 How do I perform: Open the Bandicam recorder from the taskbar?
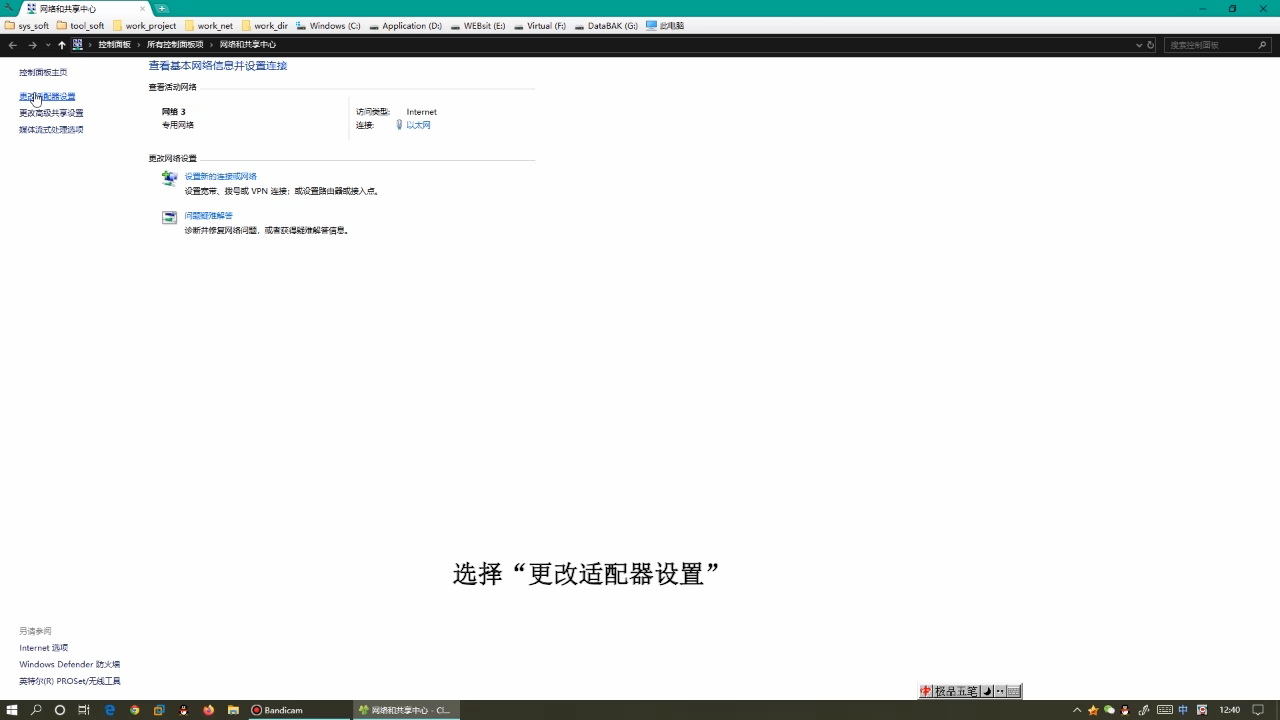278,710
